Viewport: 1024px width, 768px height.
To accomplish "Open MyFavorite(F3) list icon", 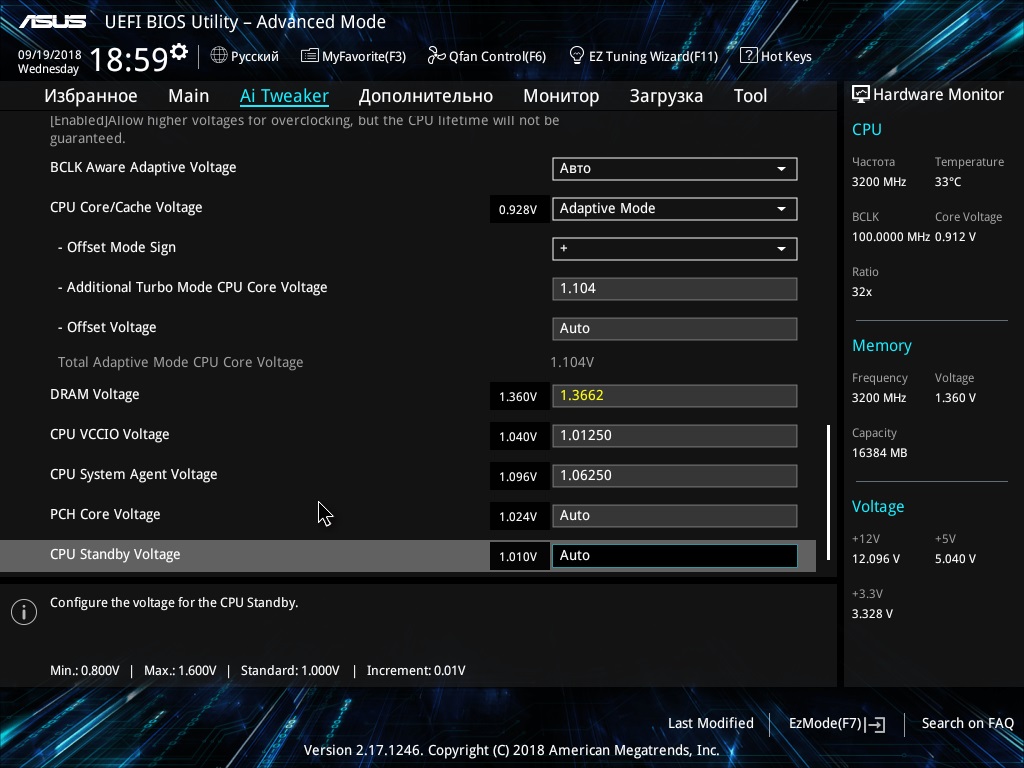I will click(309, 56).
